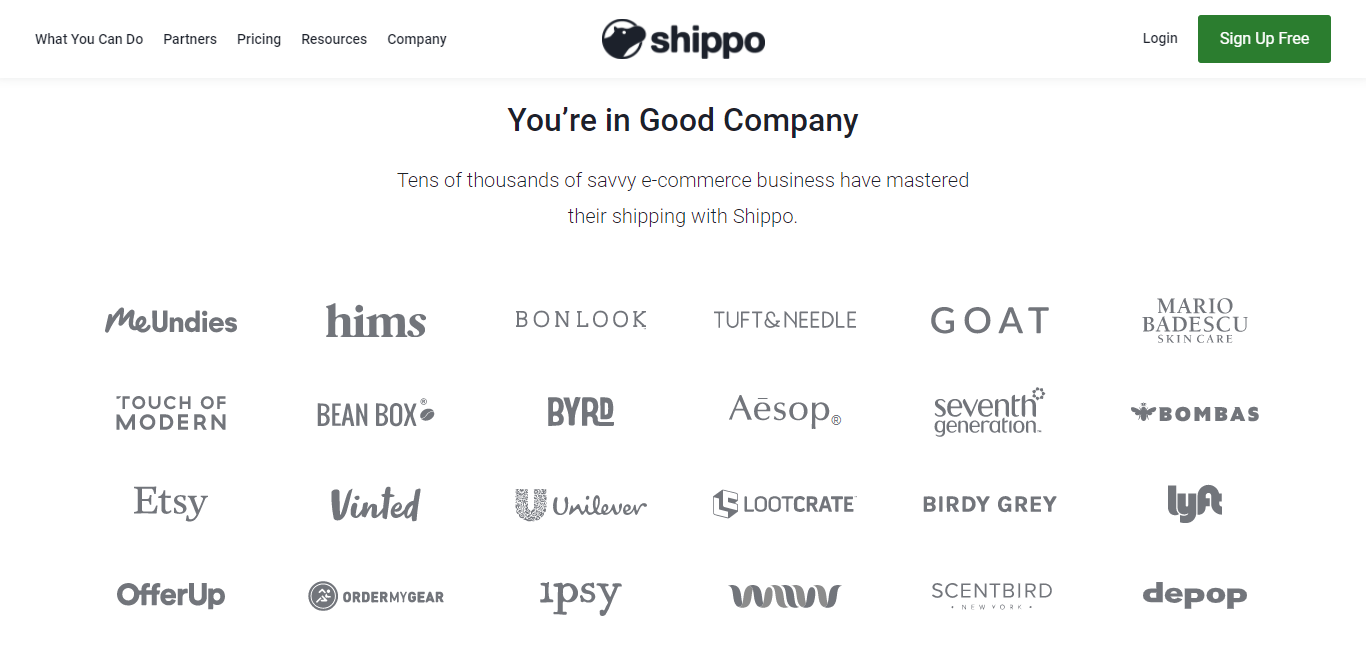Click the Seventh Generation logo
The image size is (1366, 657).
(990, 411)
